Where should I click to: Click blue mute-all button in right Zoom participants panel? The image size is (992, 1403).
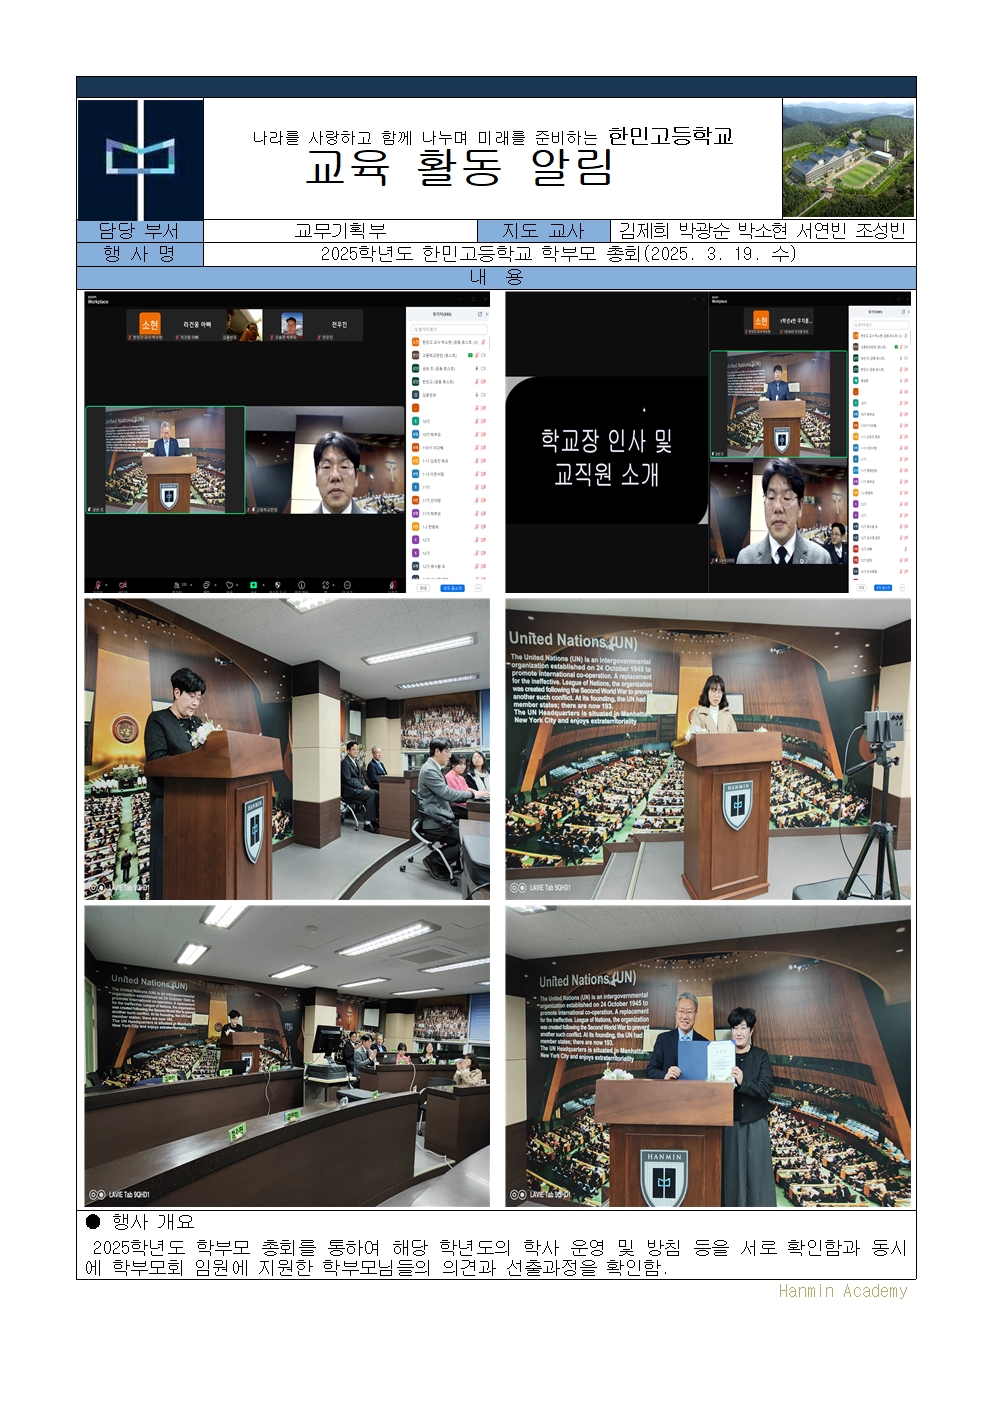tap(883, 587)
